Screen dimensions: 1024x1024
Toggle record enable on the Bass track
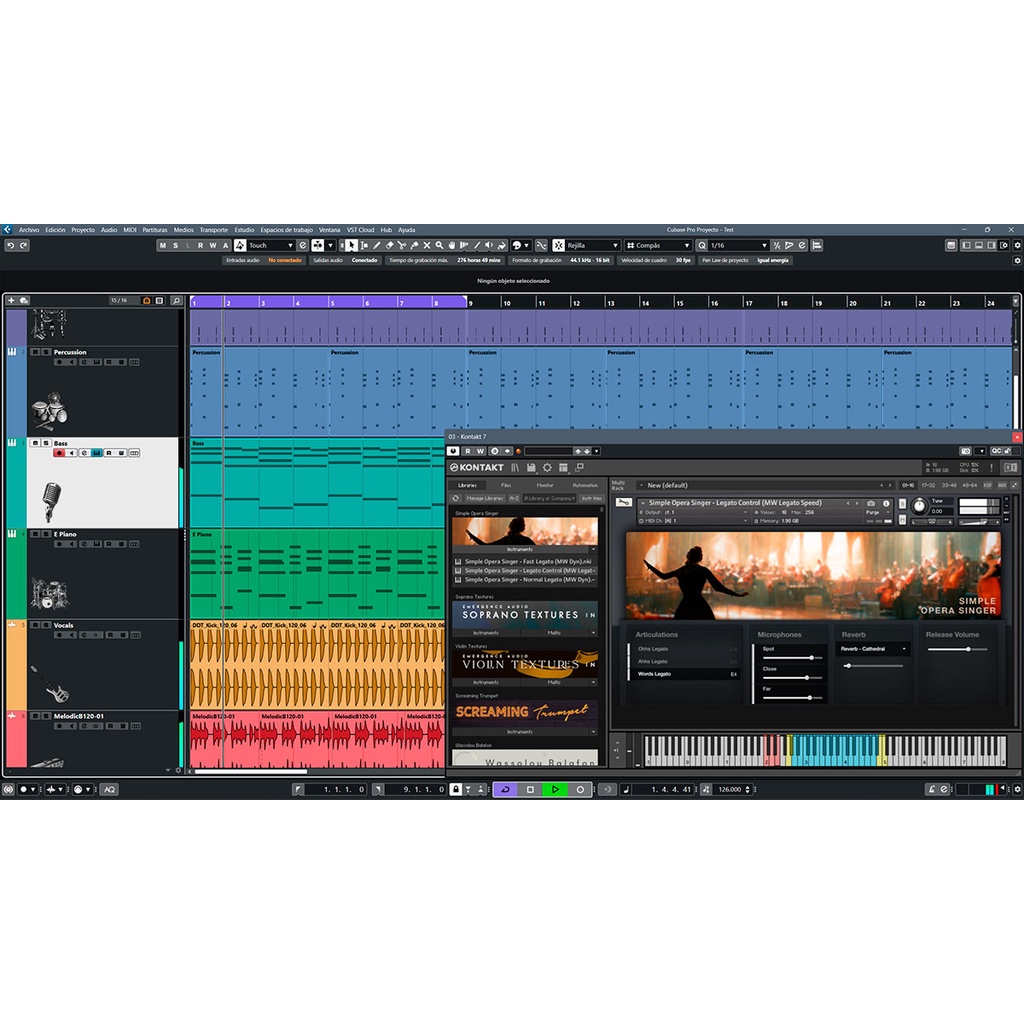[x=59, y=453]
